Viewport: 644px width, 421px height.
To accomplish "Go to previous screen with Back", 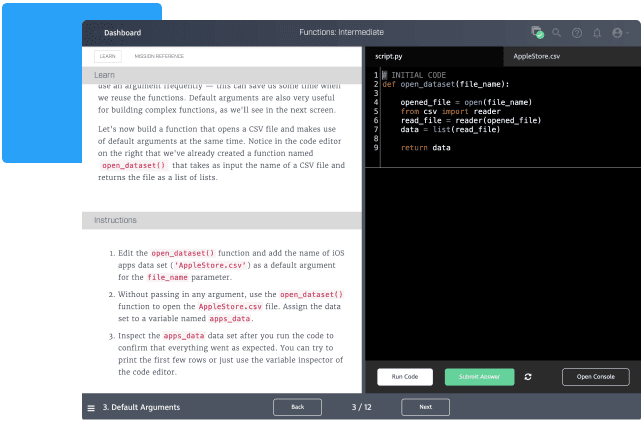I will click(297, 407).
